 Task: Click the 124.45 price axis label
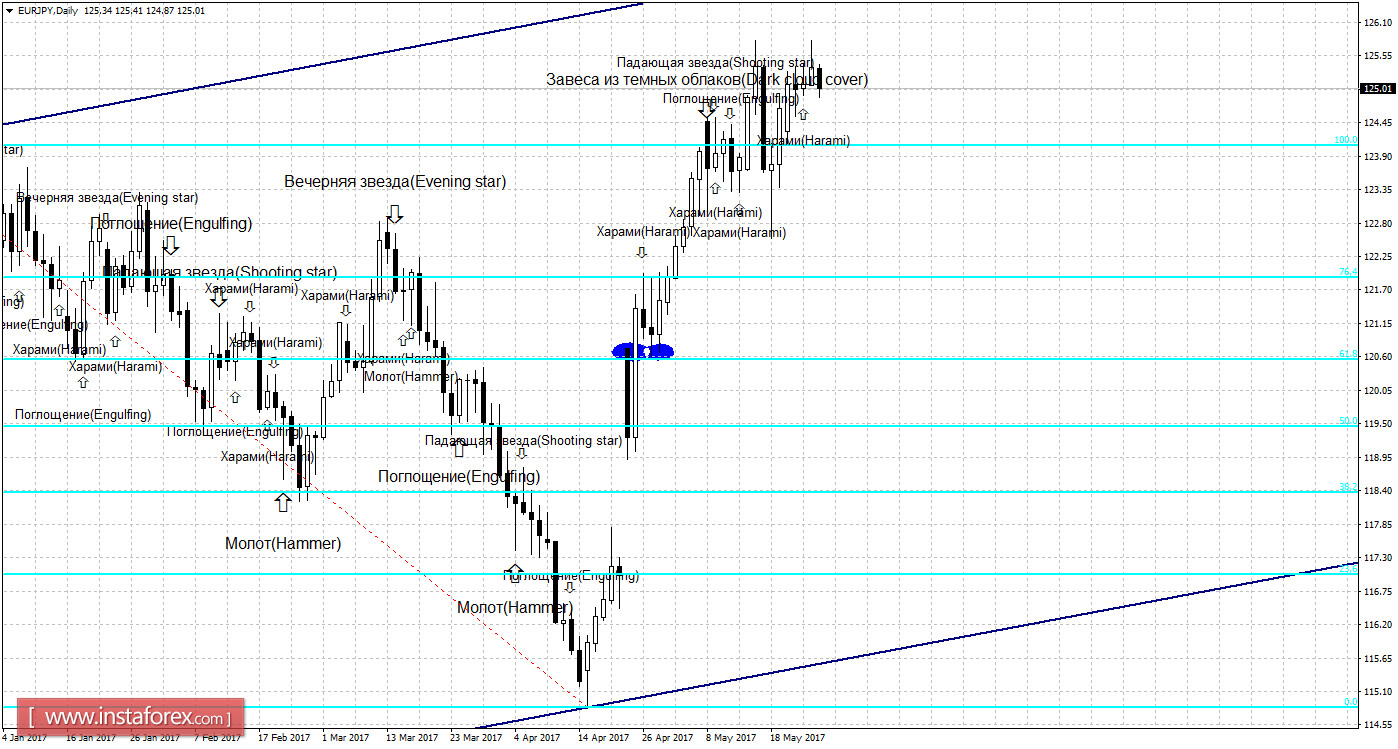click(1378, 122)
